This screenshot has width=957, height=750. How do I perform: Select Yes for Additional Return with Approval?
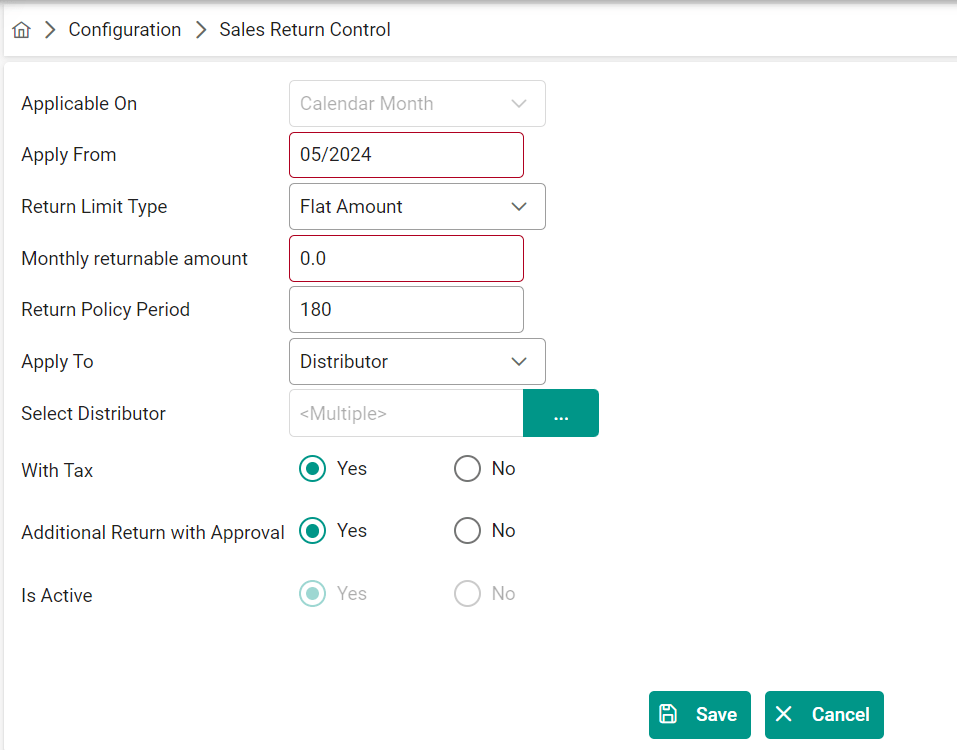tap(312, 531)
